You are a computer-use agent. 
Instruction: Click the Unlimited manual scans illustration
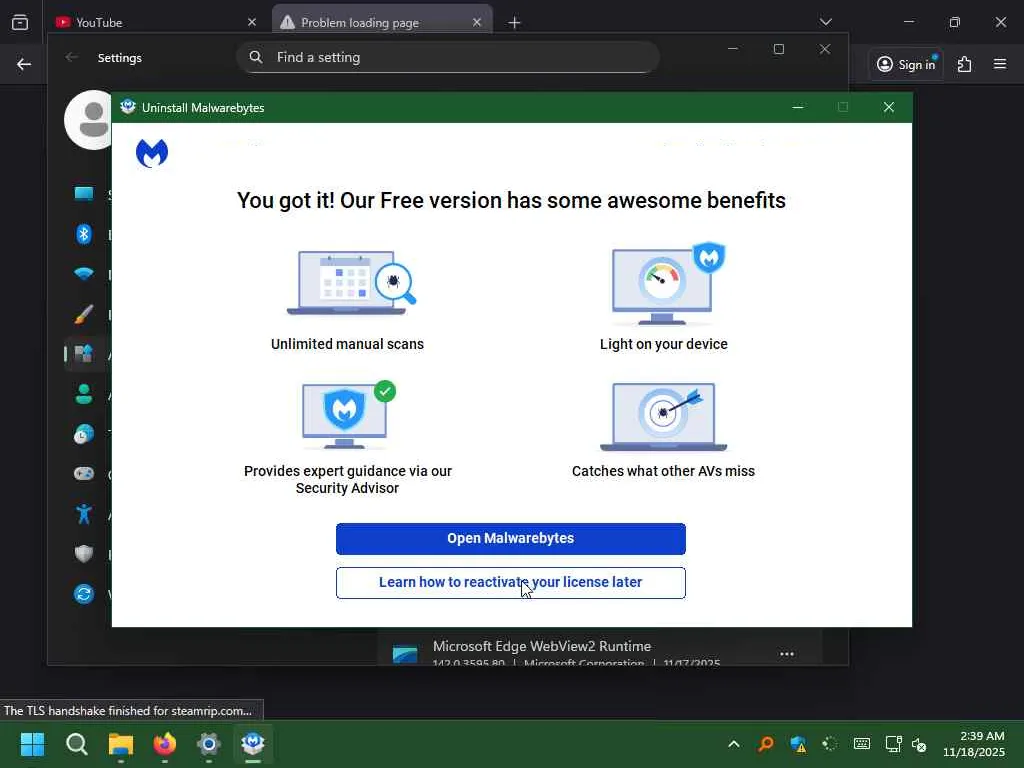[x=351, y=283]
